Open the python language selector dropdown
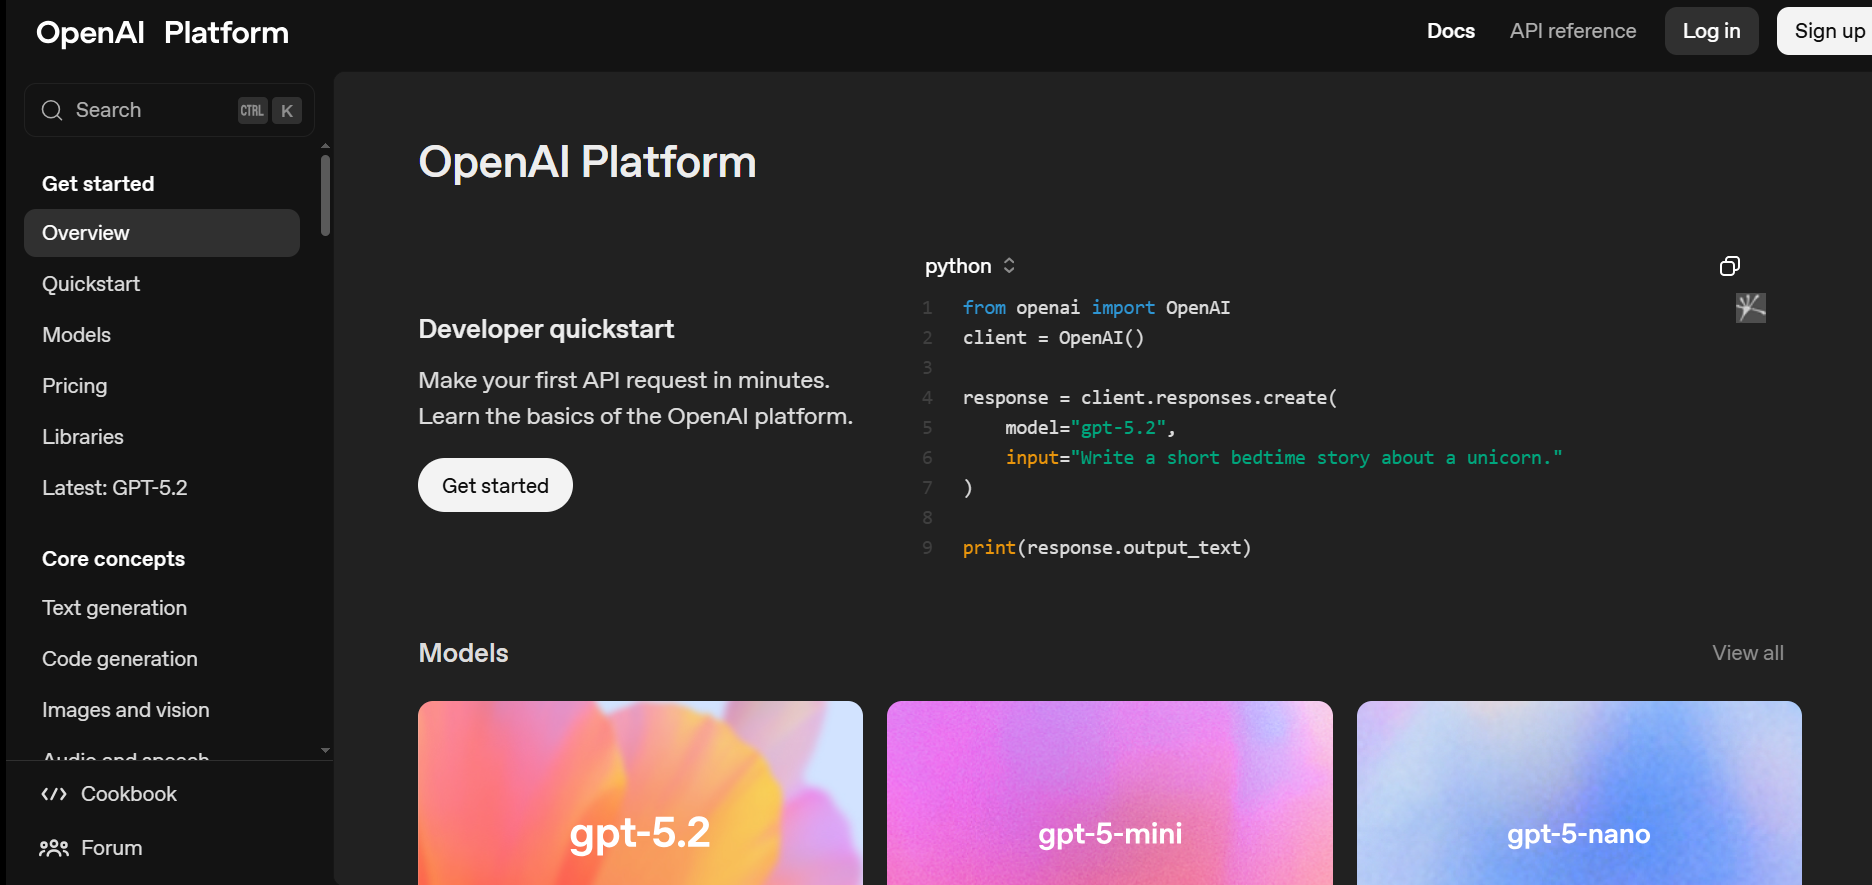 click(x=969, y=266)
